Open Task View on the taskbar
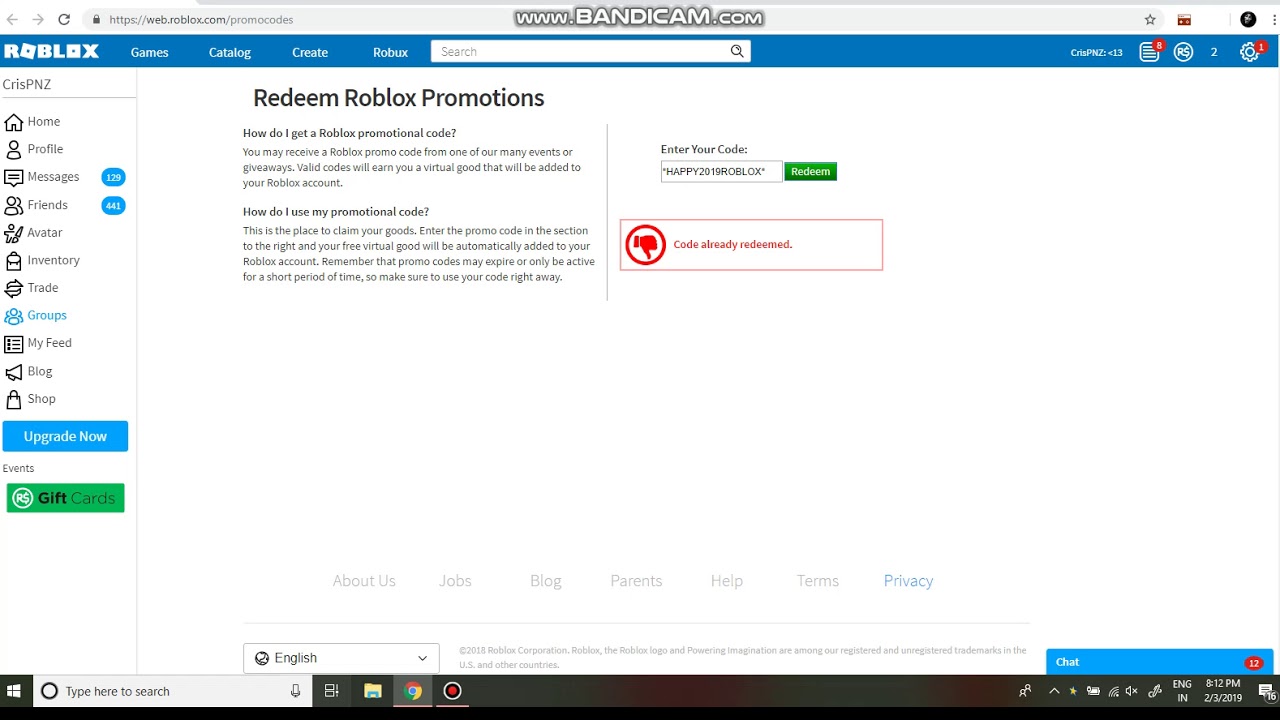This screenshot has height=720, width=1280. (x=332, y=691)
